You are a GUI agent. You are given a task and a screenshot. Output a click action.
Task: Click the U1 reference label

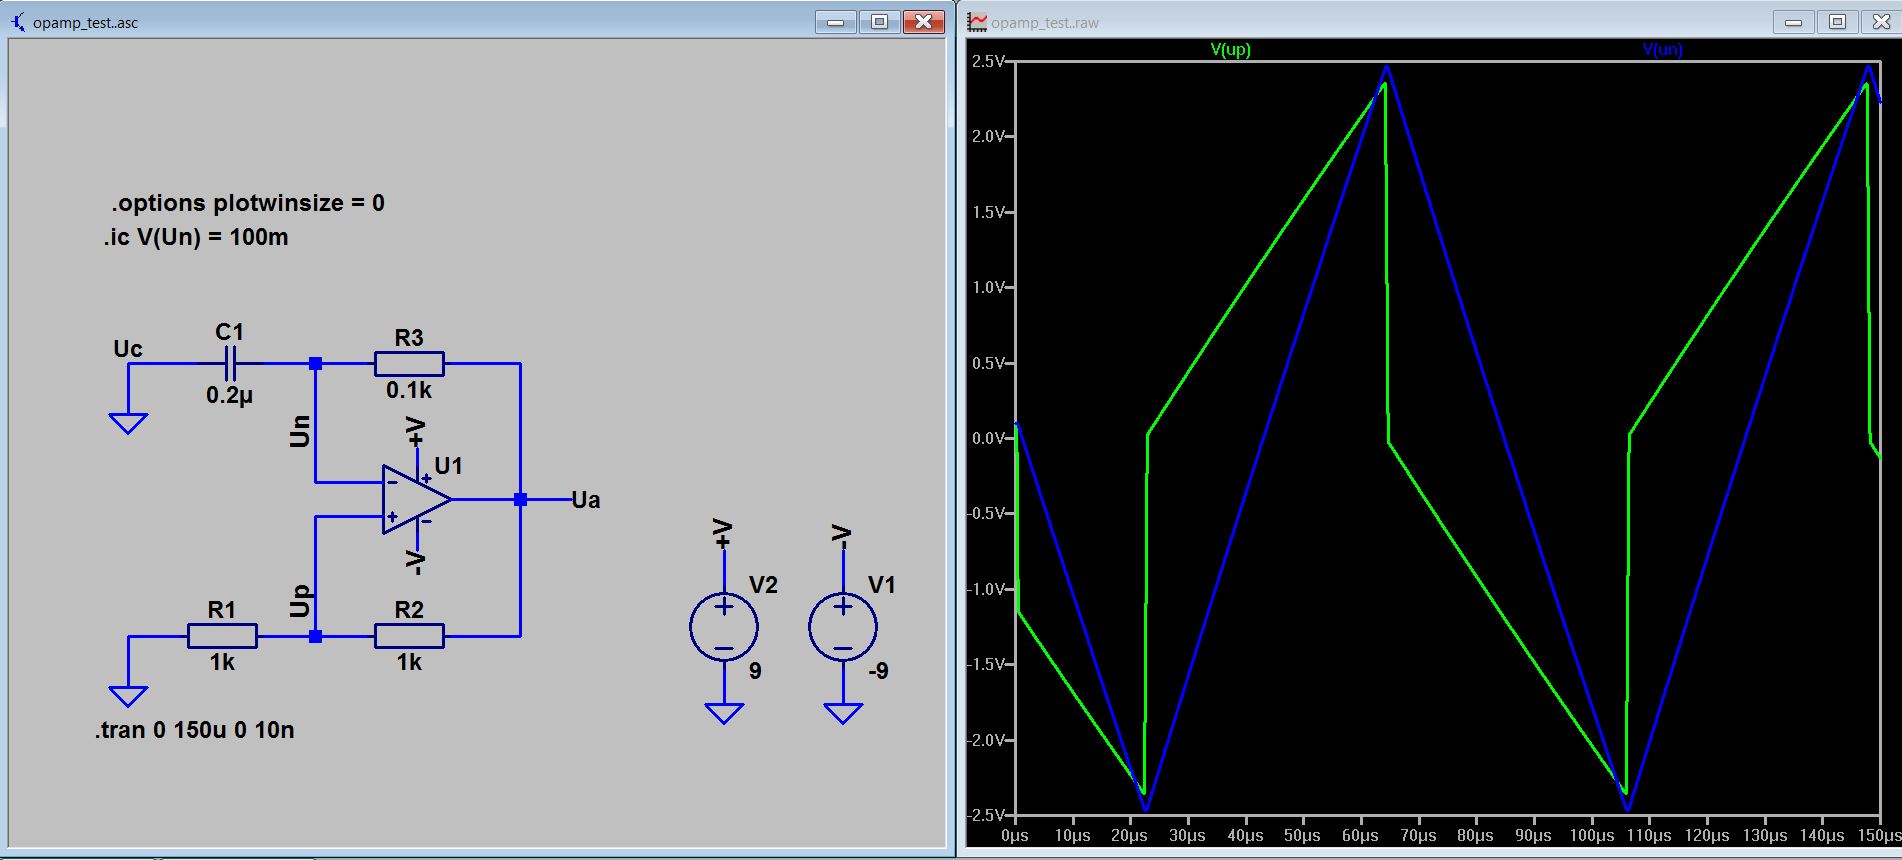[x=448, y=466]
